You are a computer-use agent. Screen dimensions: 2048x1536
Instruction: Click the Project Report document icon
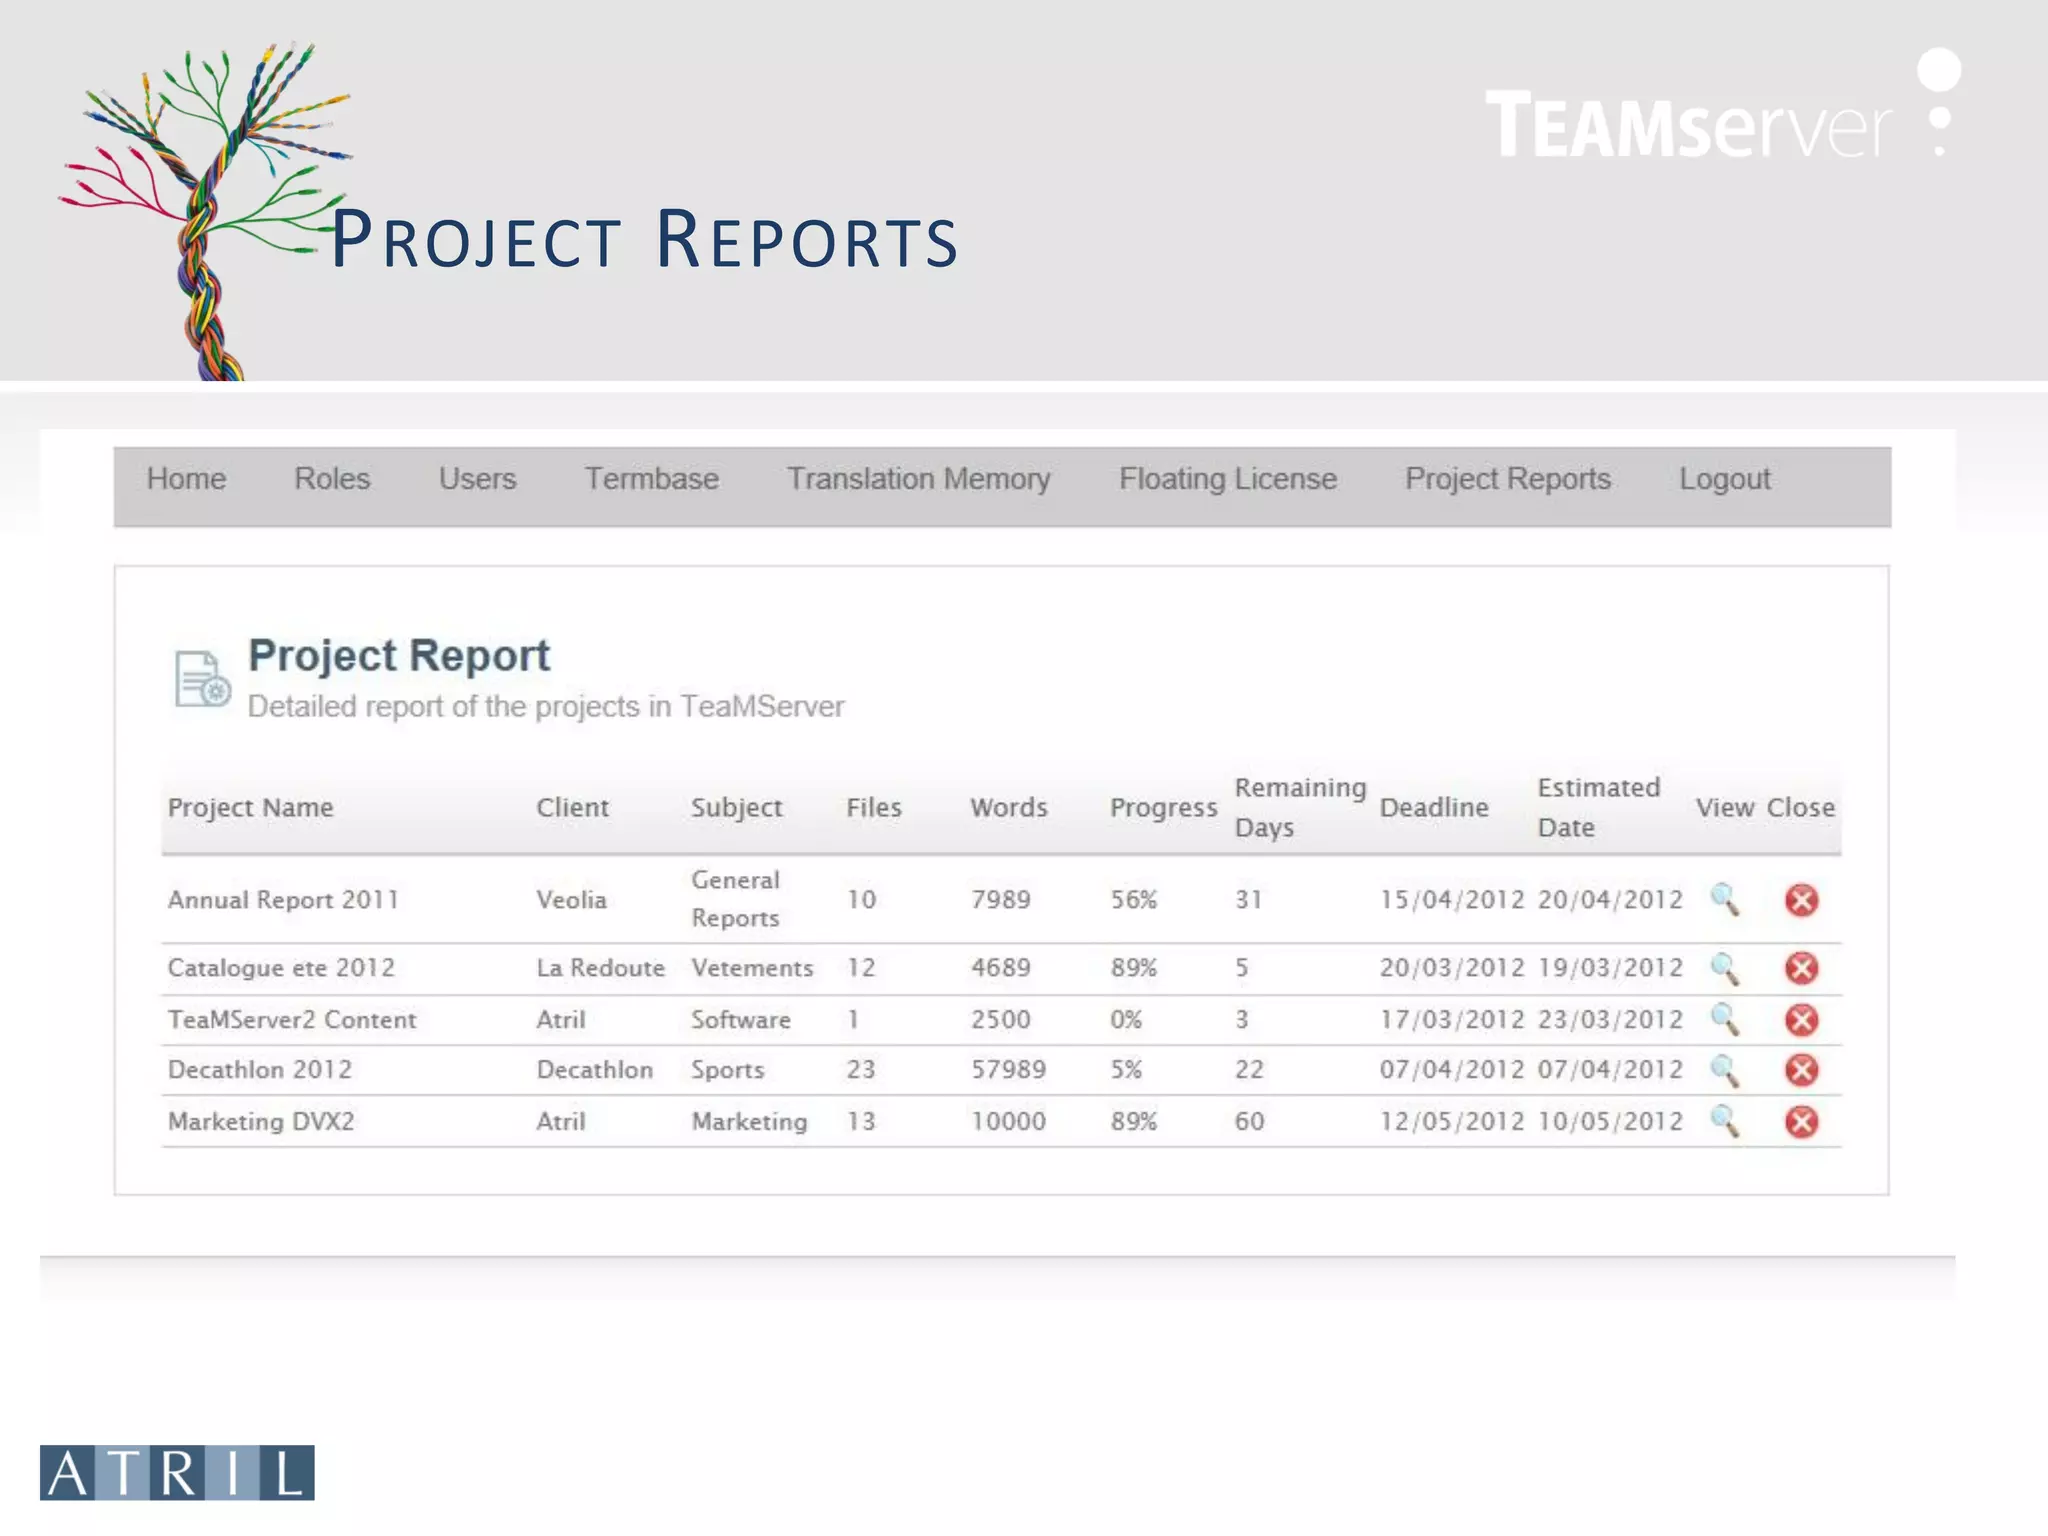click(202, 679)
